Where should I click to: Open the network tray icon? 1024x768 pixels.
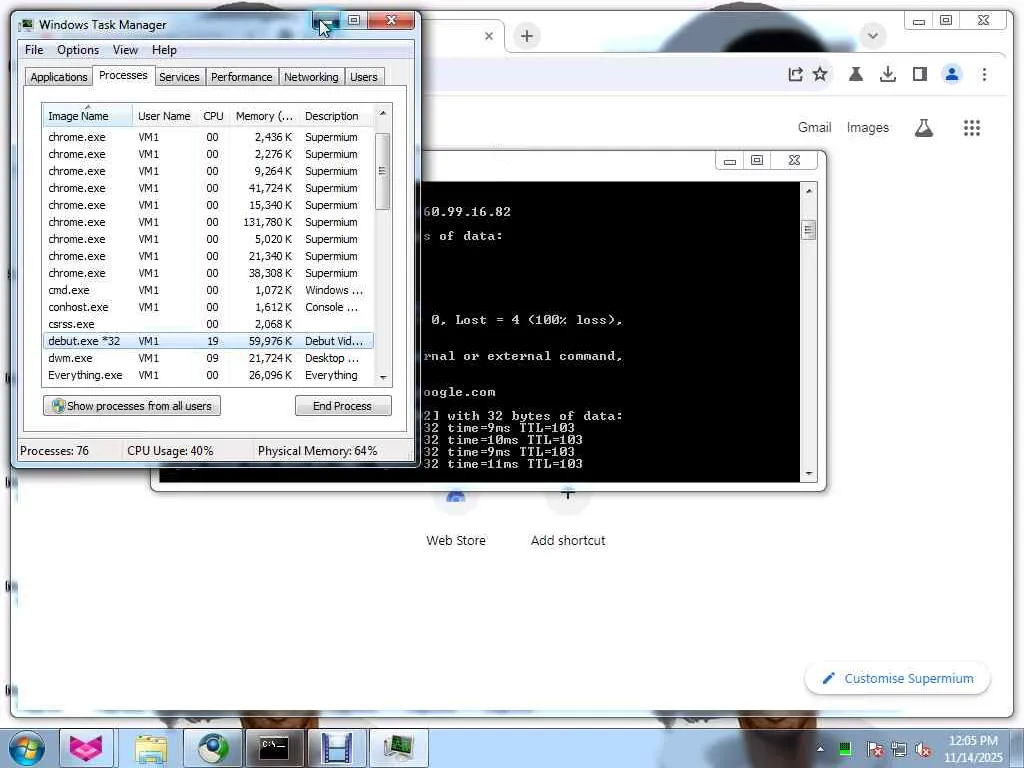pyautogui.click(x=899, y=749)
